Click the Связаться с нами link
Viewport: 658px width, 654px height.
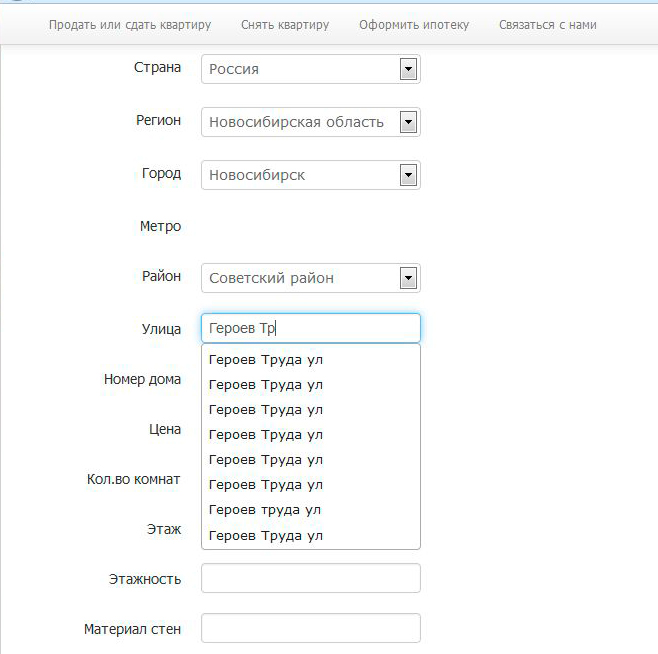point(548,25)
